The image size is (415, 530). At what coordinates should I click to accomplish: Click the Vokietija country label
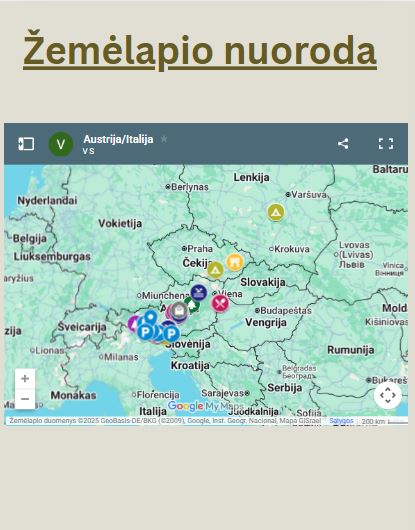(120, 223)
